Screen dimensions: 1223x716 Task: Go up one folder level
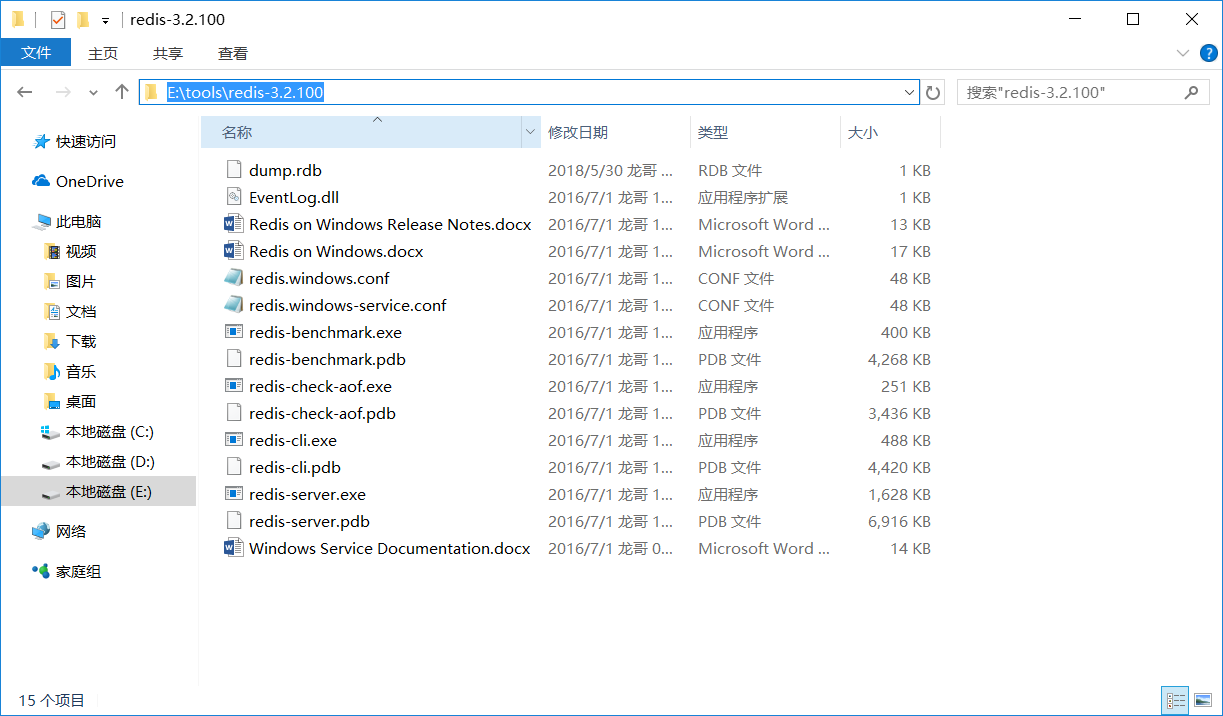tap(122, 92)
